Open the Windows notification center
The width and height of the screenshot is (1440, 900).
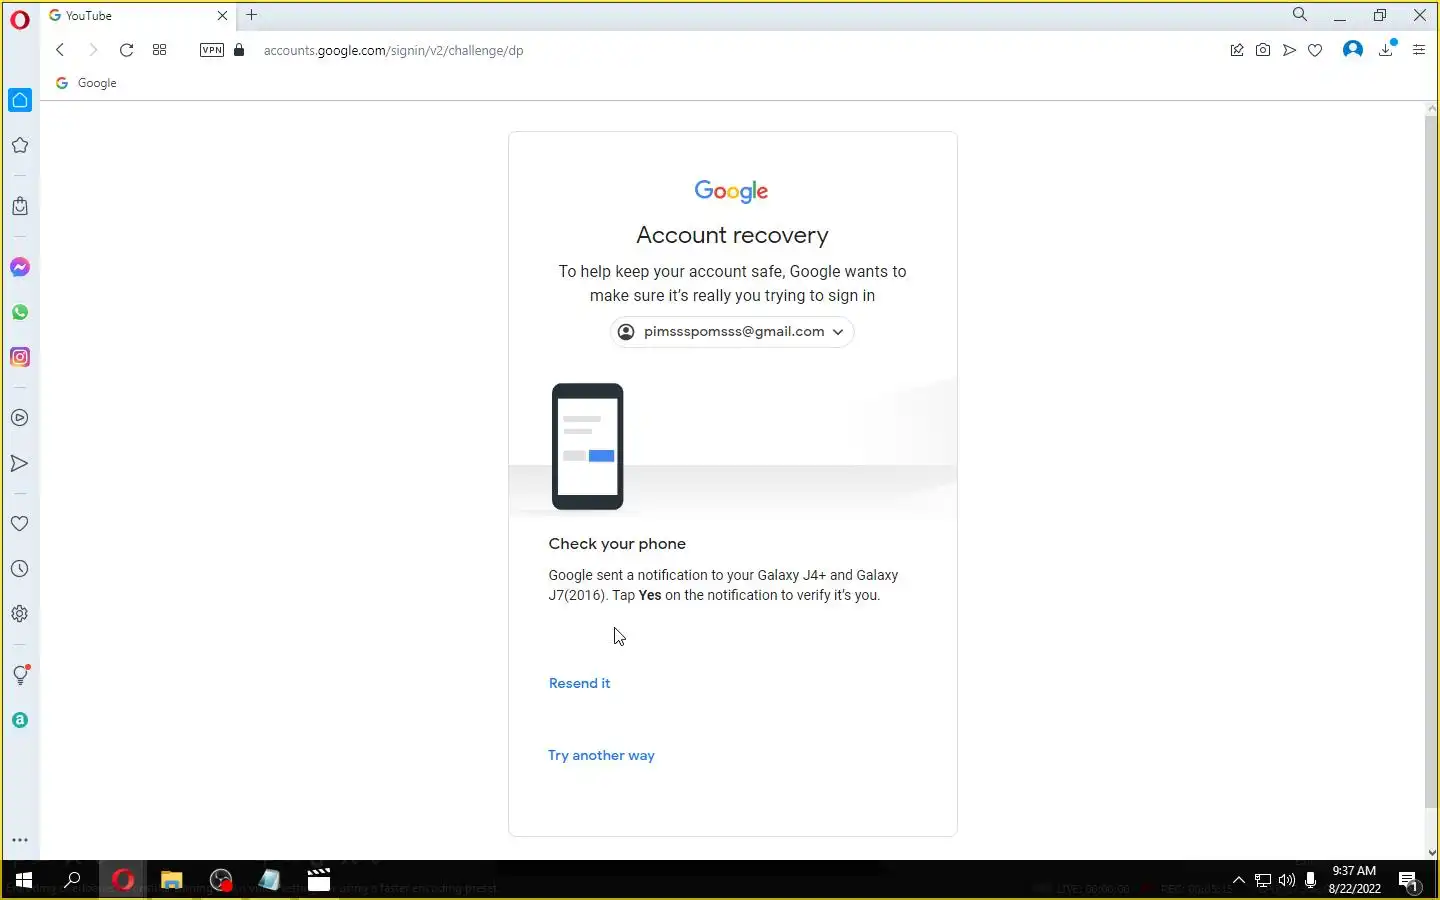(1409, 881)
